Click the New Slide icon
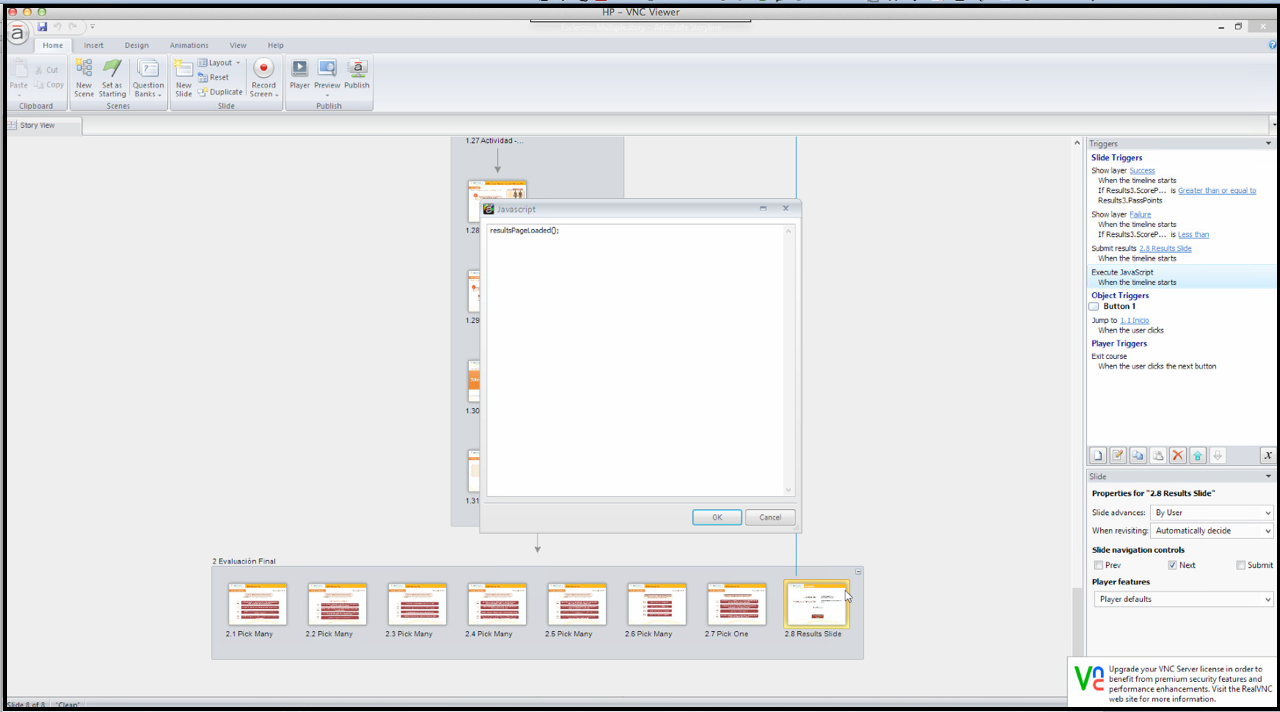Viewport: 1280px width, 712px height. click(183, 69)
